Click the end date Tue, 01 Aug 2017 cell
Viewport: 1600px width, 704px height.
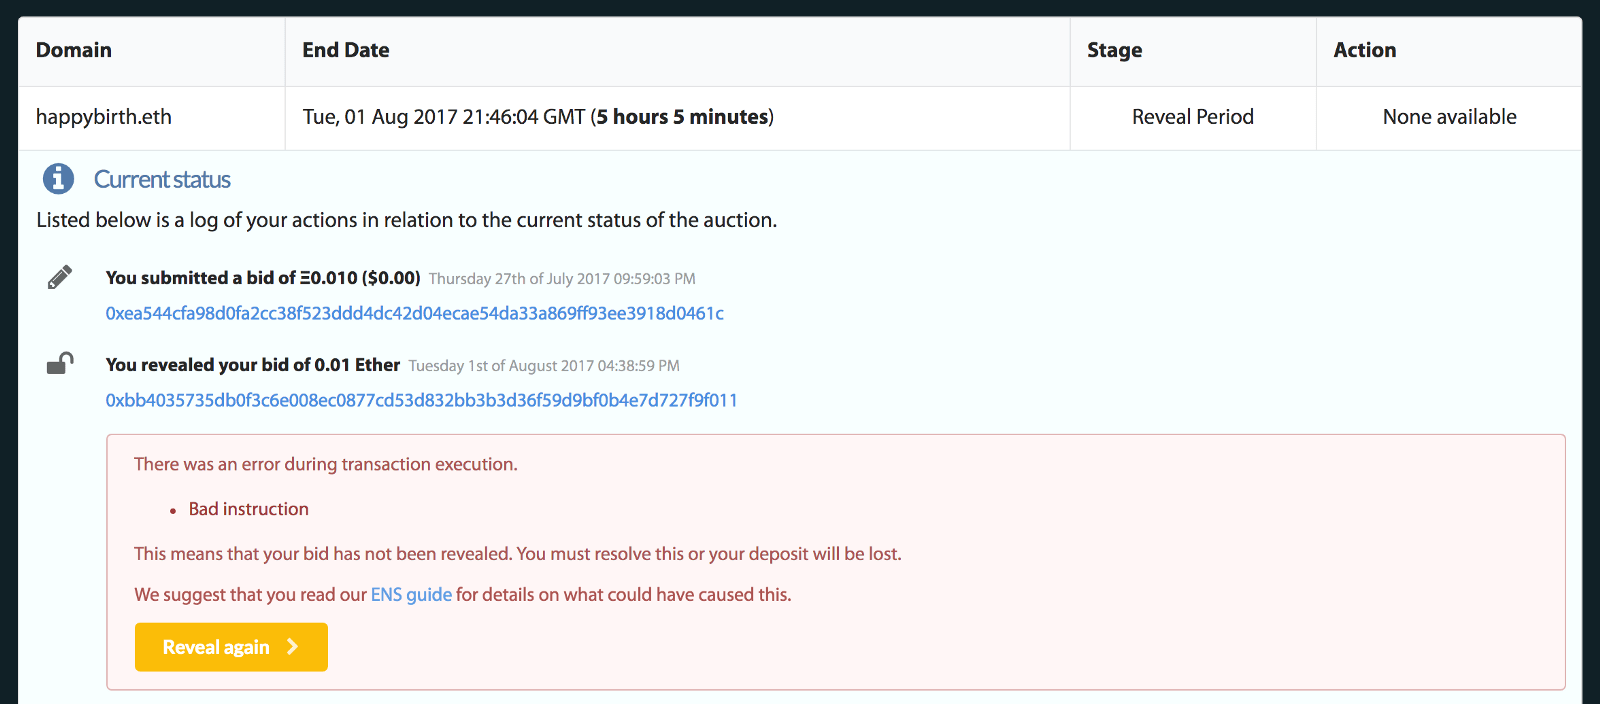coord(678,118)
